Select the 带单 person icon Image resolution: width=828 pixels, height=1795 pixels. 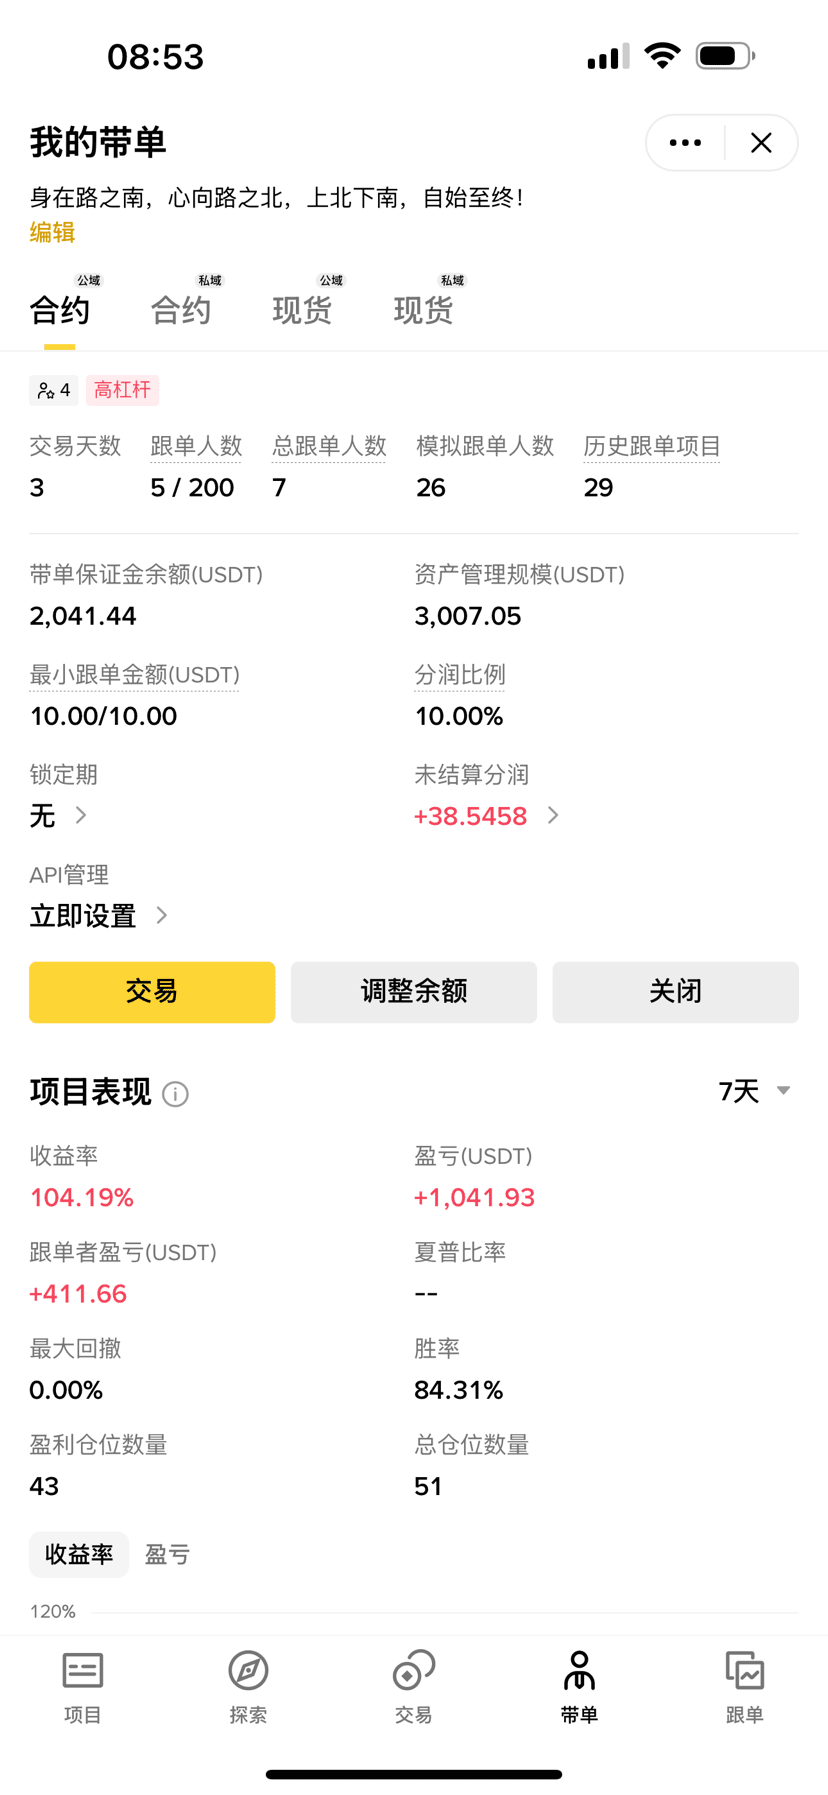[x=579, y=1672]
